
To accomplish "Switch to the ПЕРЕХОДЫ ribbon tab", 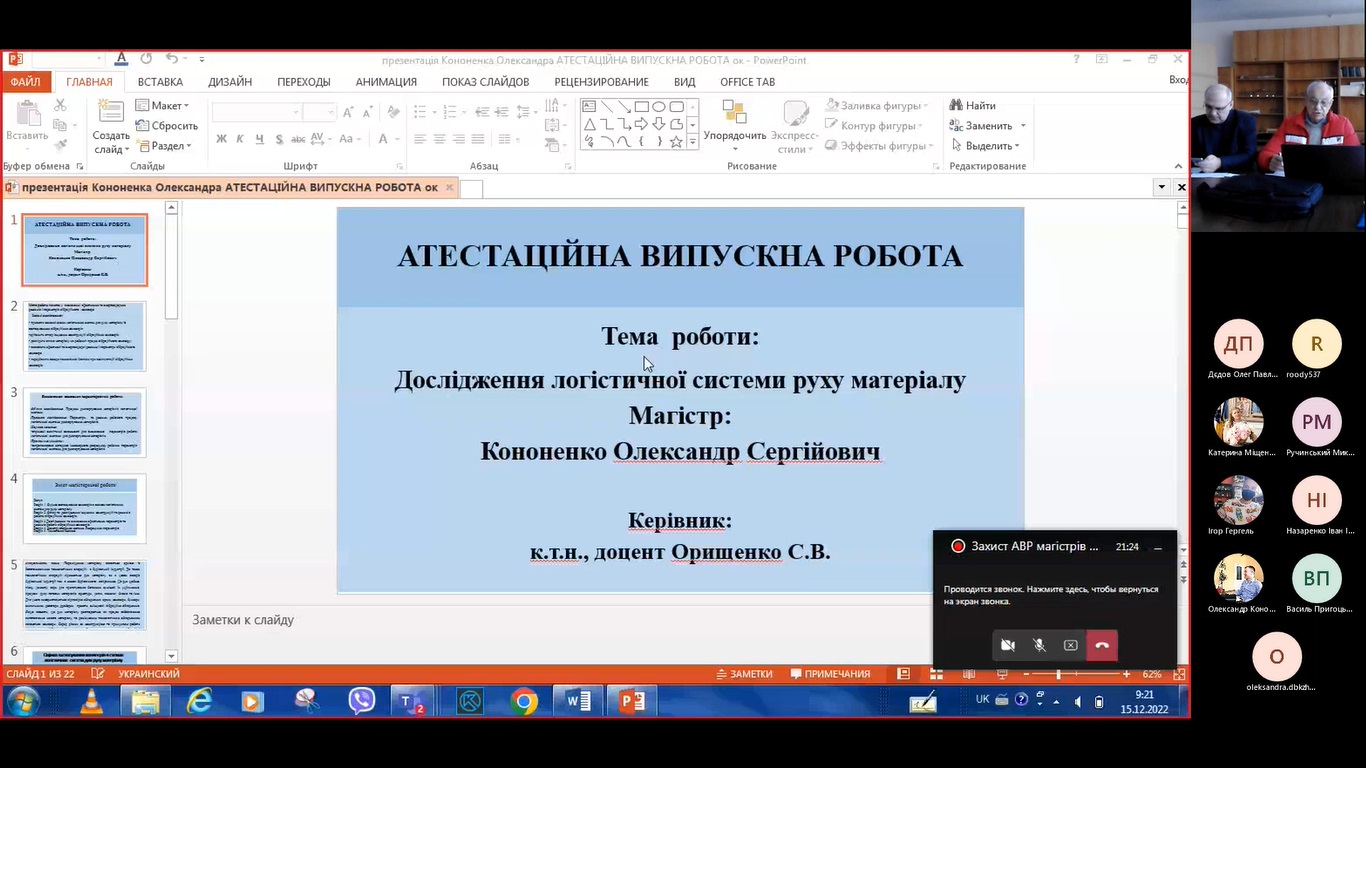I will 304,82.
